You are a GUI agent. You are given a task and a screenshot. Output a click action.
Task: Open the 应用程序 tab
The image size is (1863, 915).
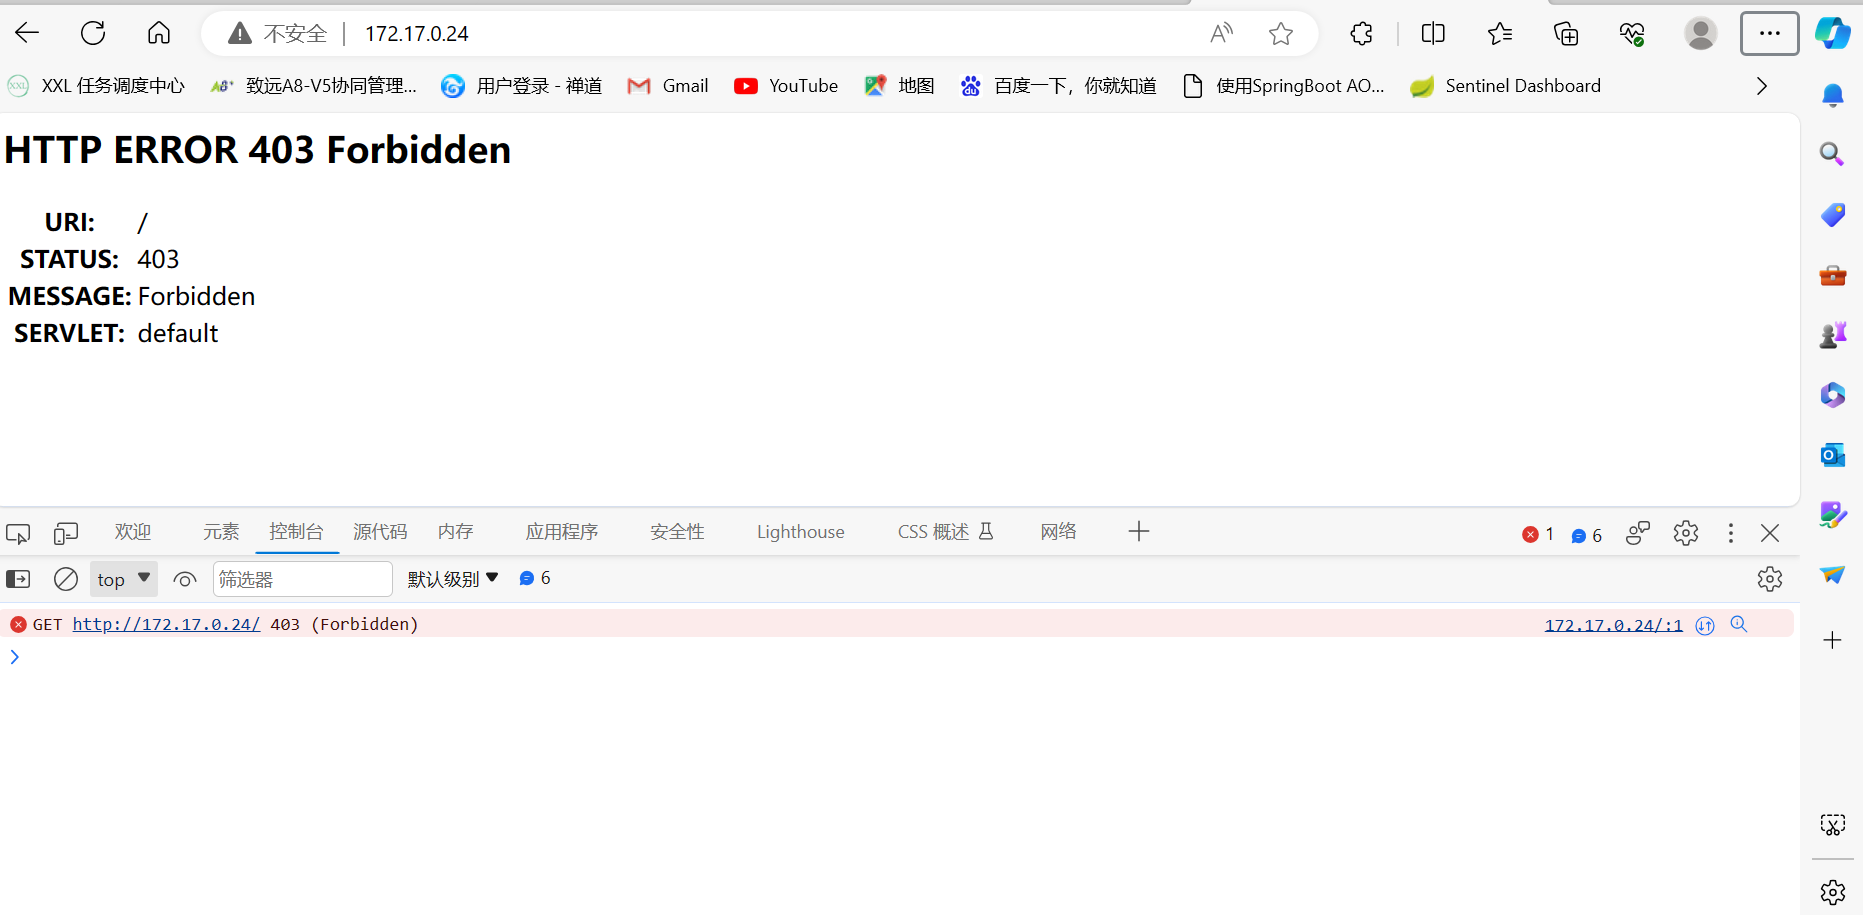tap(562, 532)
